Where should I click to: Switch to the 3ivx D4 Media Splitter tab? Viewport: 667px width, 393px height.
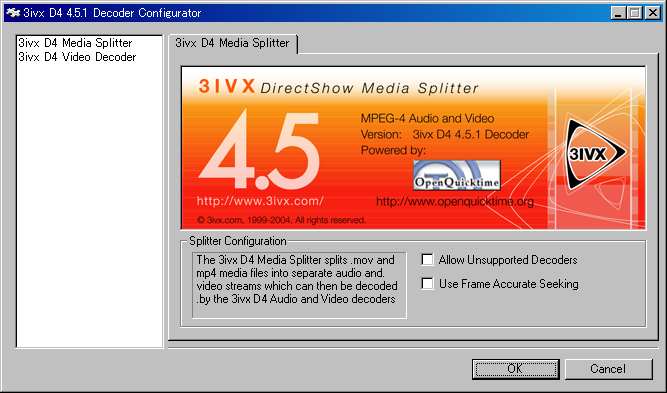[233, 43]
